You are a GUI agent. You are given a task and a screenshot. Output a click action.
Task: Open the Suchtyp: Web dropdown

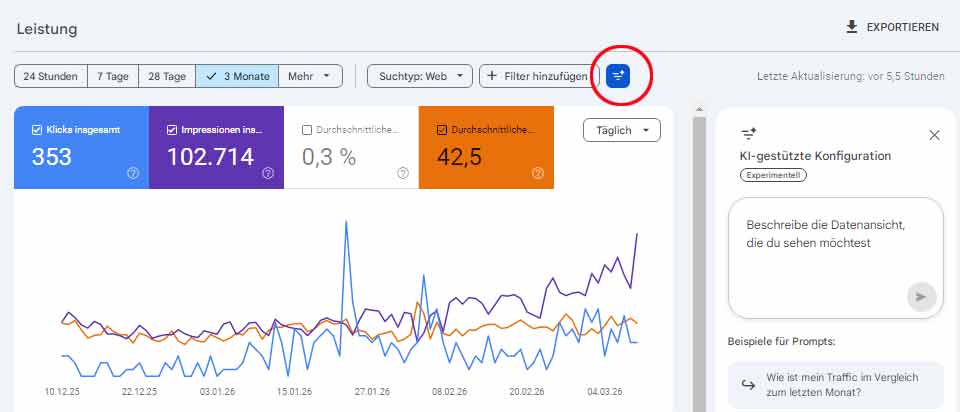point(420,77)
